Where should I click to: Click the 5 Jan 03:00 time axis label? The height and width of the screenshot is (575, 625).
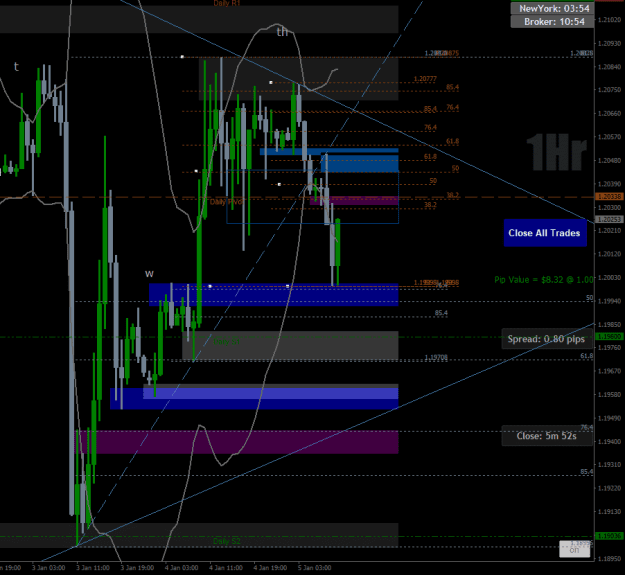[314, 568]
